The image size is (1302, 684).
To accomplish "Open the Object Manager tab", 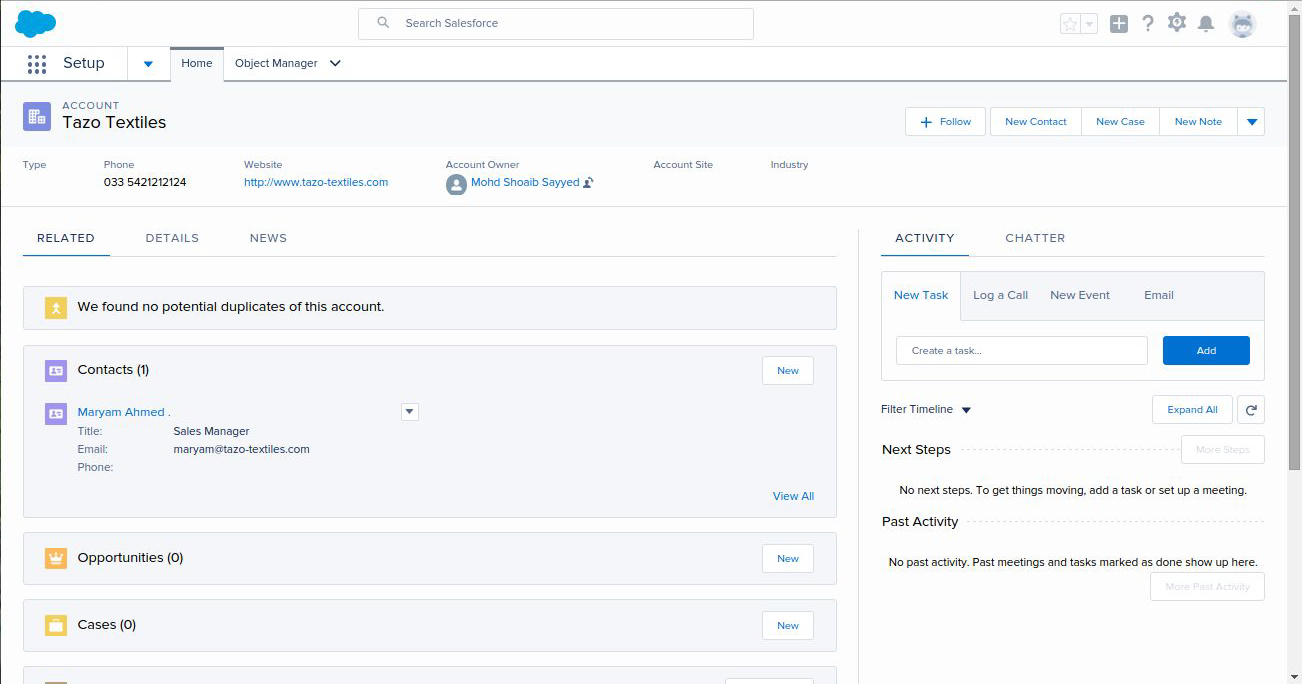I will [276, 63].
